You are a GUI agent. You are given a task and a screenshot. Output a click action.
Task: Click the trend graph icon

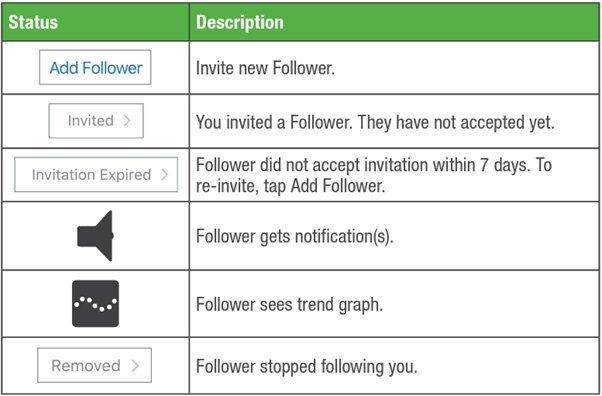coord(96,303)
